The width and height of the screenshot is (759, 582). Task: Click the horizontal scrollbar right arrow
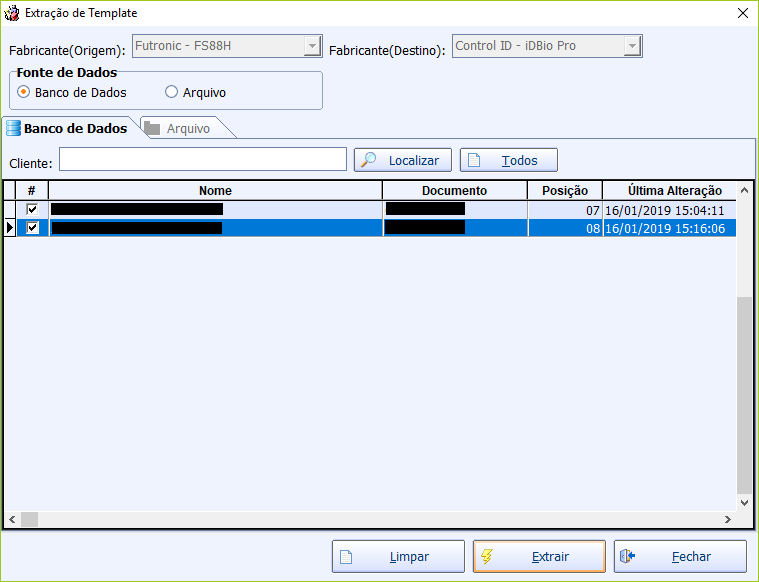(729, 519)
